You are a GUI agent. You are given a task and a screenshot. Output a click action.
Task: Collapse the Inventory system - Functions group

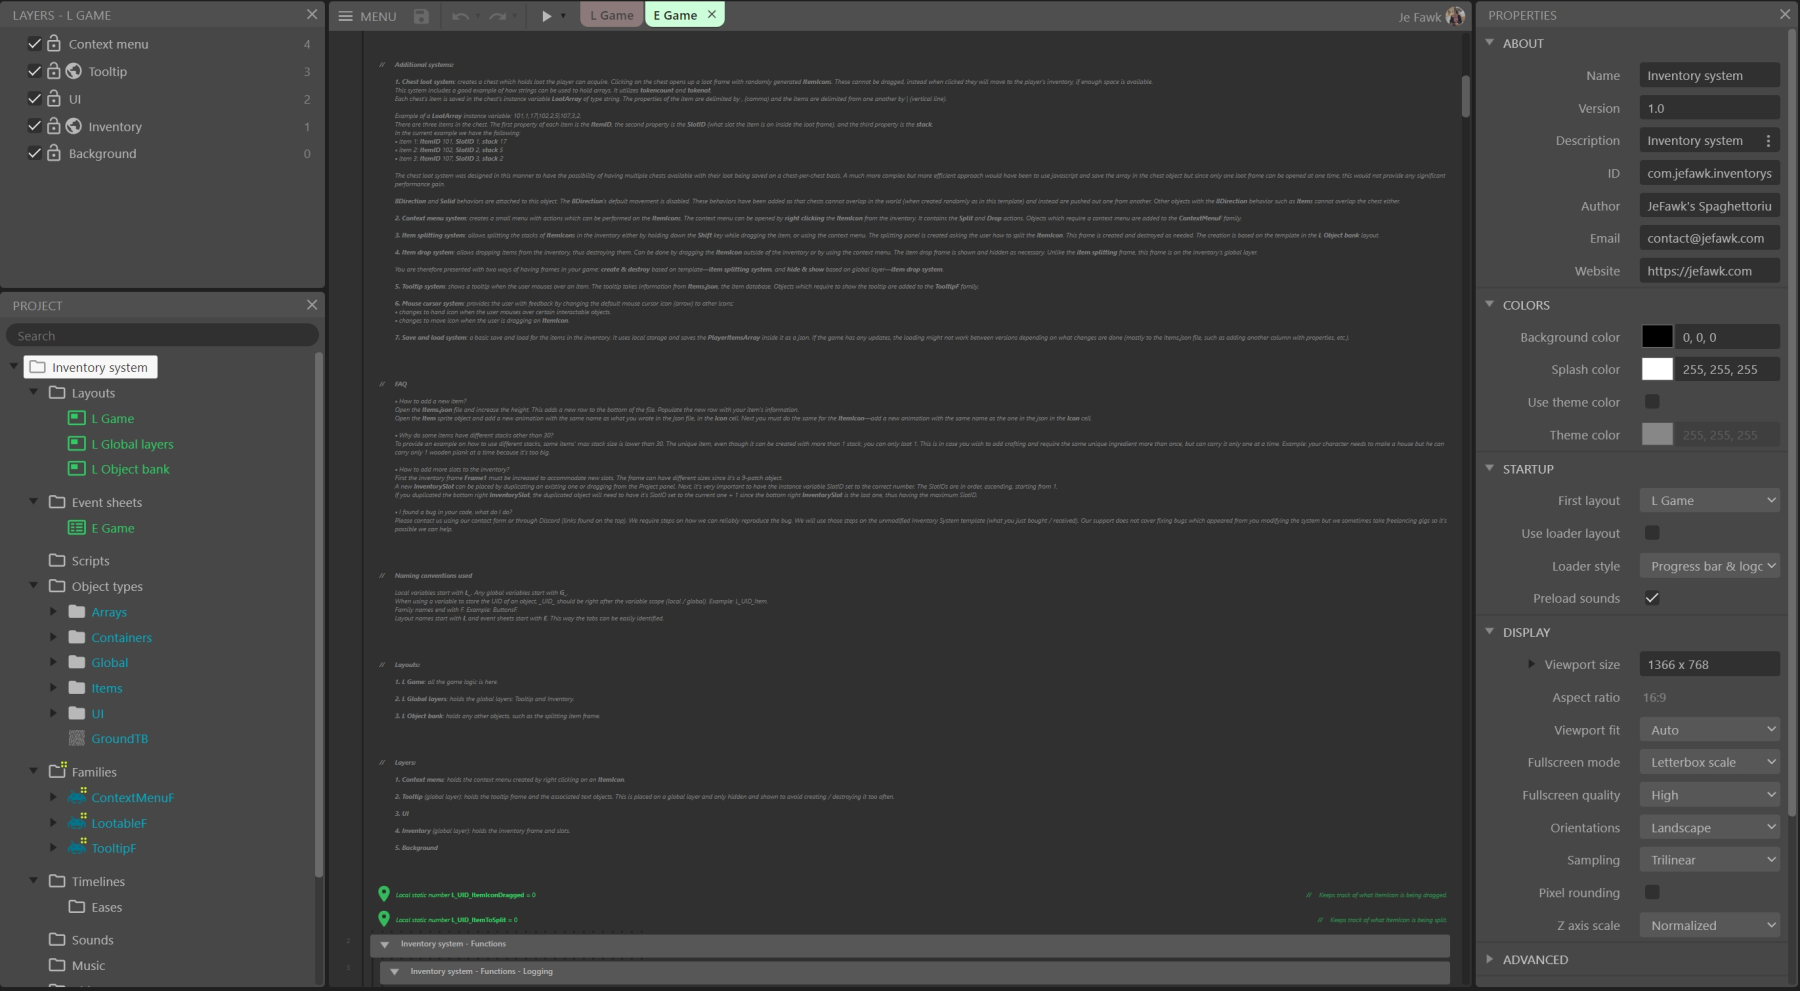pos(385,944)
